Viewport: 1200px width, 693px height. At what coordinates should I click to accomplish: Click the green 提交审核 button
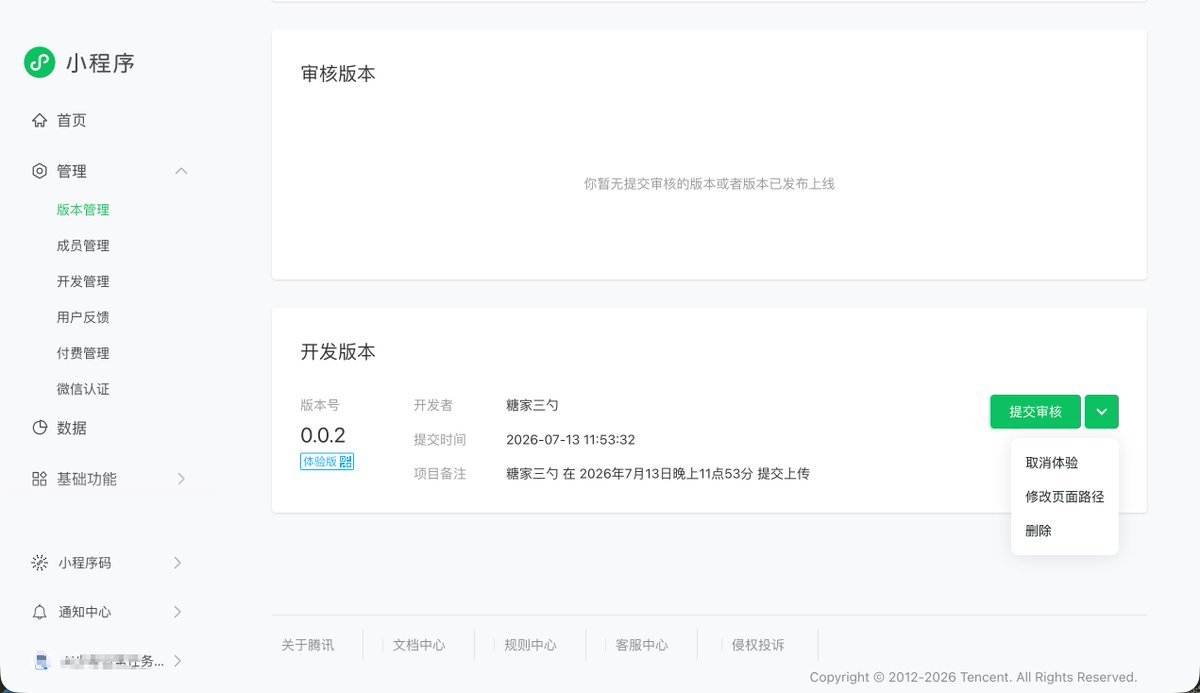pos(1035,412)
